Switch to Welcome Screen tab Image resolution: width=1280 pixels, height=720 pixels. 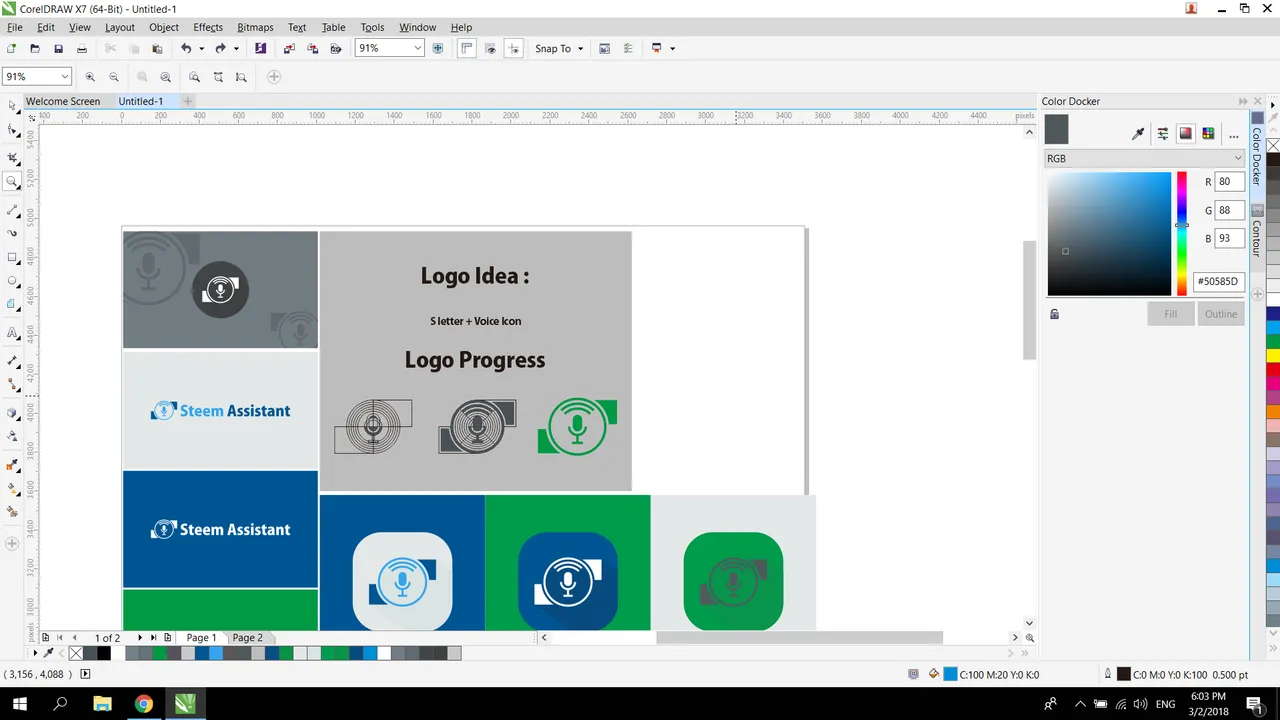(63, 101)
